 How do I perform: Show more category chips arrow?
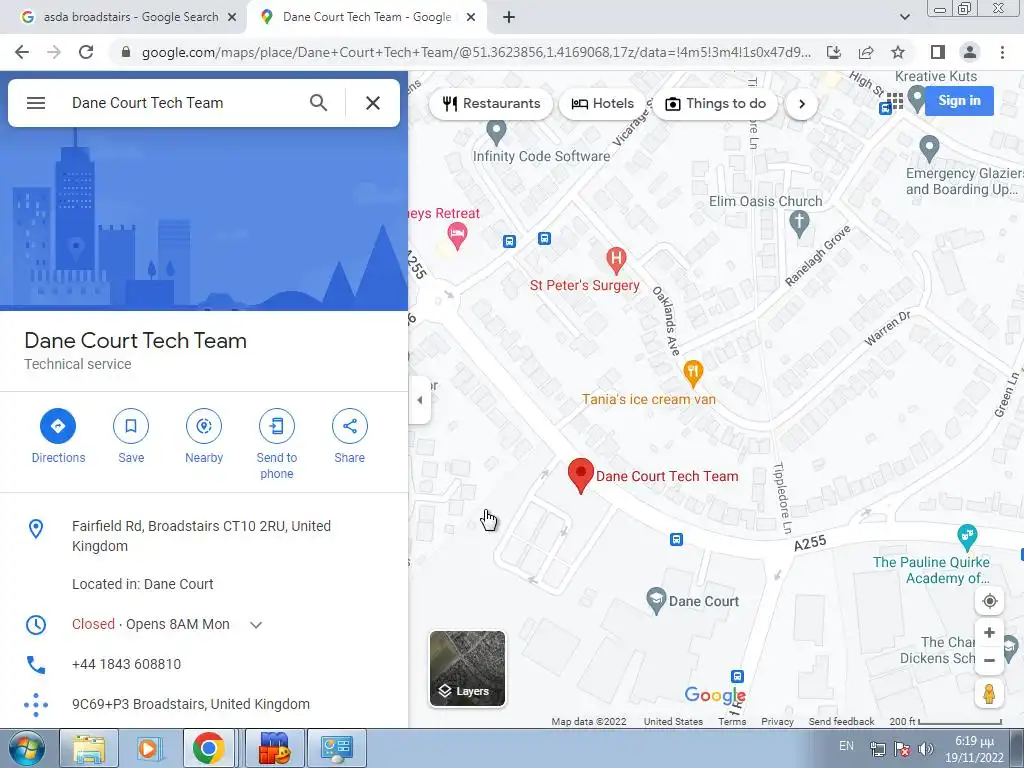[802, 104]
